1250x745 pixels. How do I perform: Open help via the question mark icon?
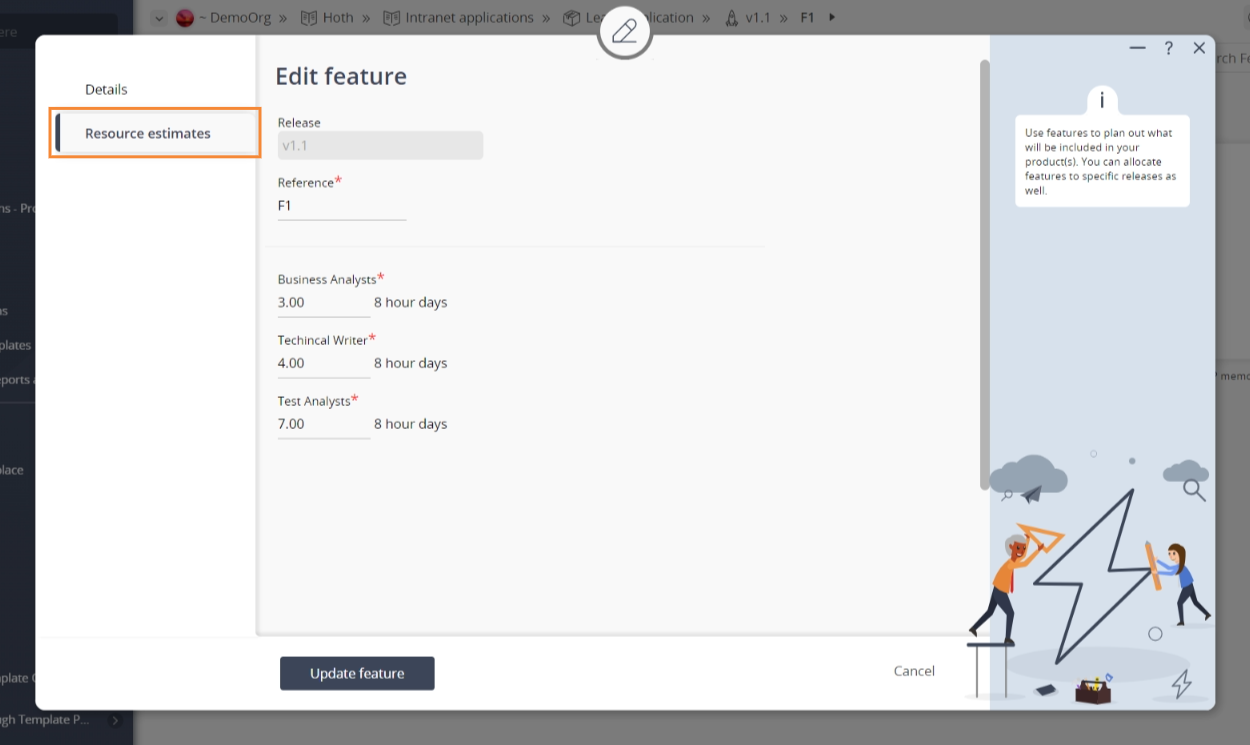point(1168,47)
